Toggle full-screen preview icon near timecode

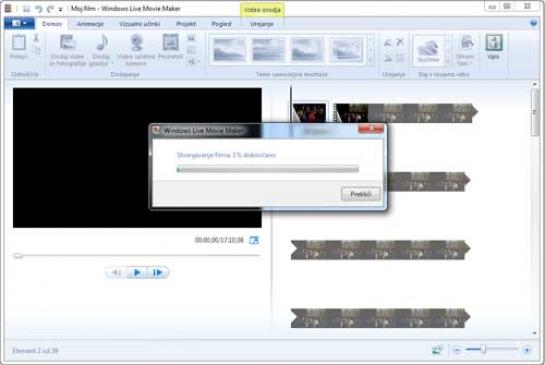(254, 240)
